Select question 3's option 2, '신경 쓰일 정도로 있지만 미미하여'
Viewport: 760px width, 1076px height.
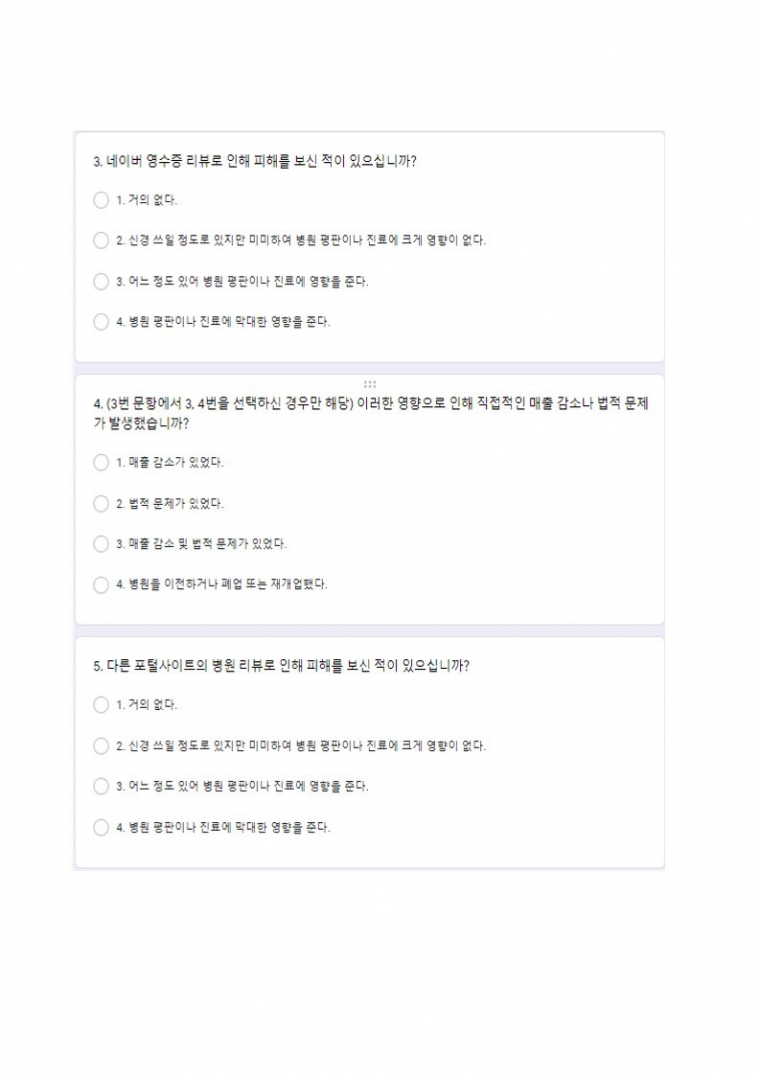tap(101, 241)
